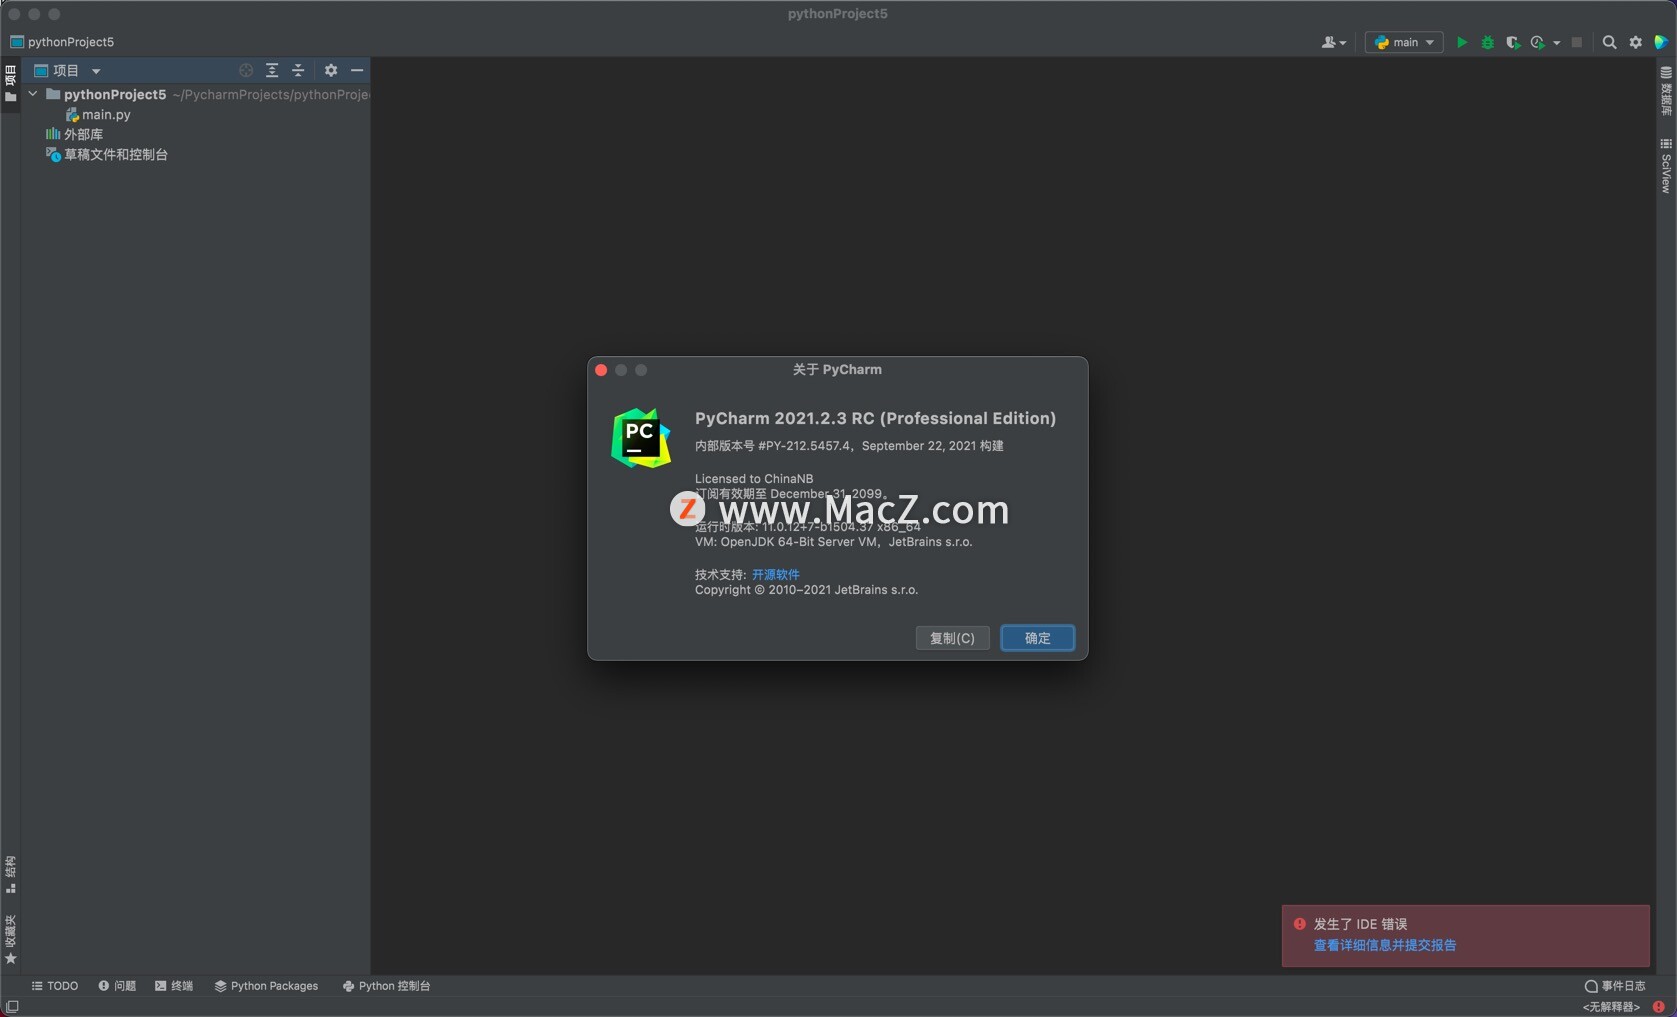This screenshot has width=1677, height=1017.
Task: Click the 复制(C) button
Action: pyautogui.click(x=953, y=638)
